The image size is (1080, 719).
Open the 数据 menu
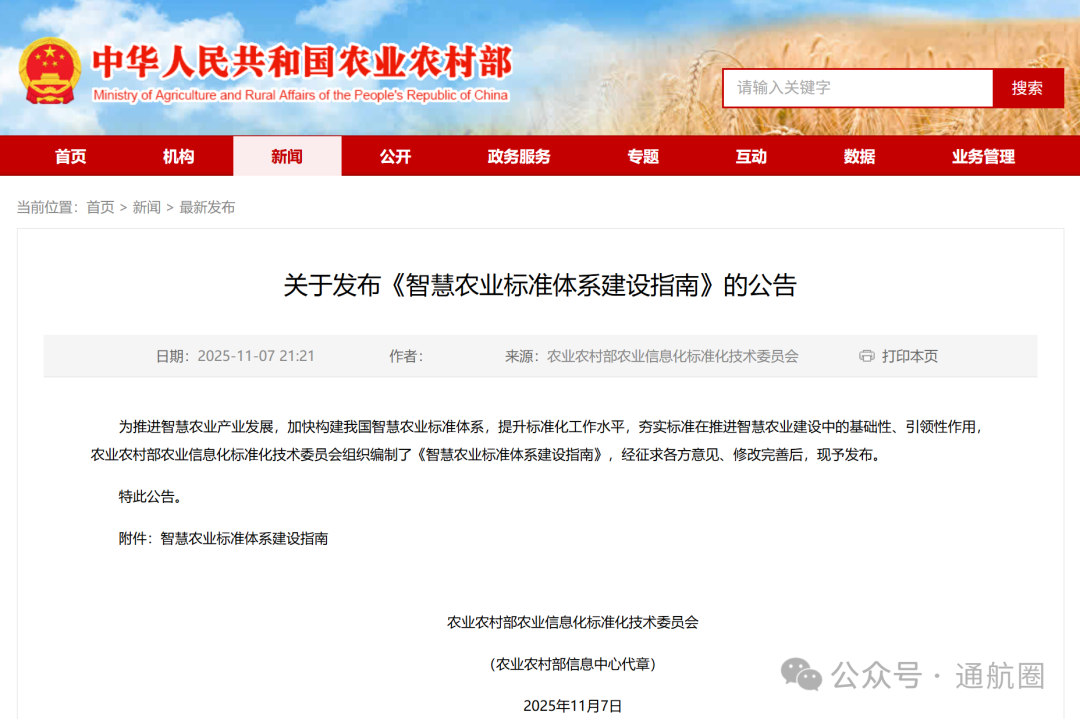coord(858,156)
